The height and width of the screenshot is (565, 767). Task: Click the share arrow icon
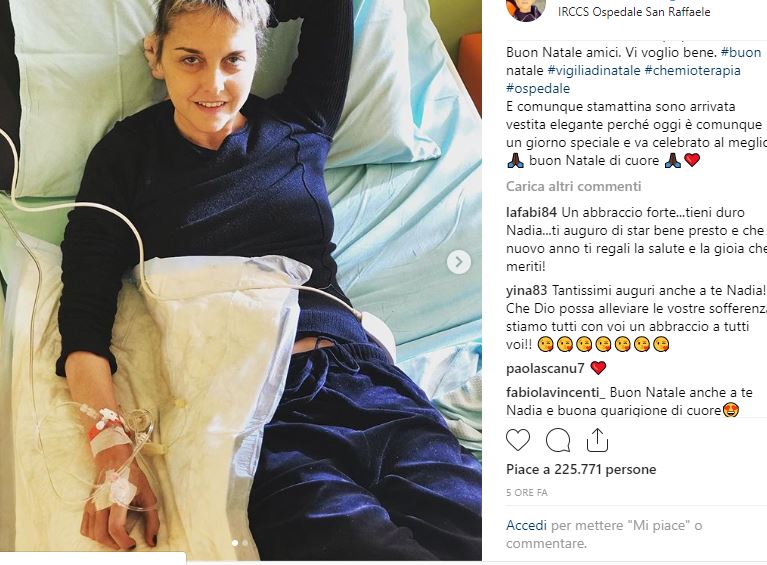(597, 440)
